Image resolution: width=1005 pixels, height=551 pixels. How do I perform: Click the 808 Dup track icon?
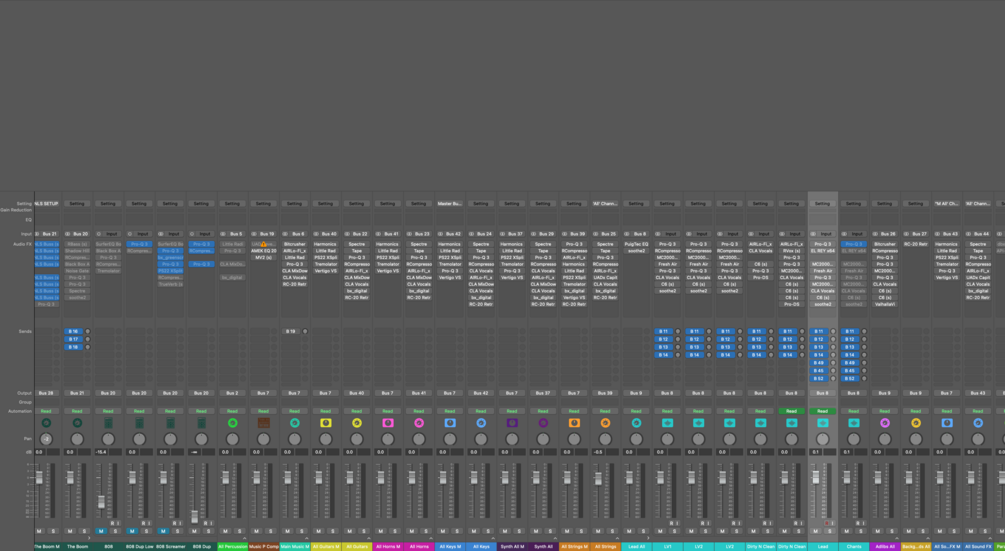click(x=201, y=423)
